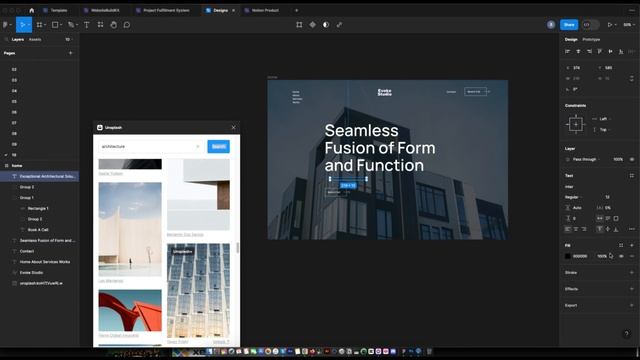Set text align center
Screen dimensions: 640x360
coord(576,229)
